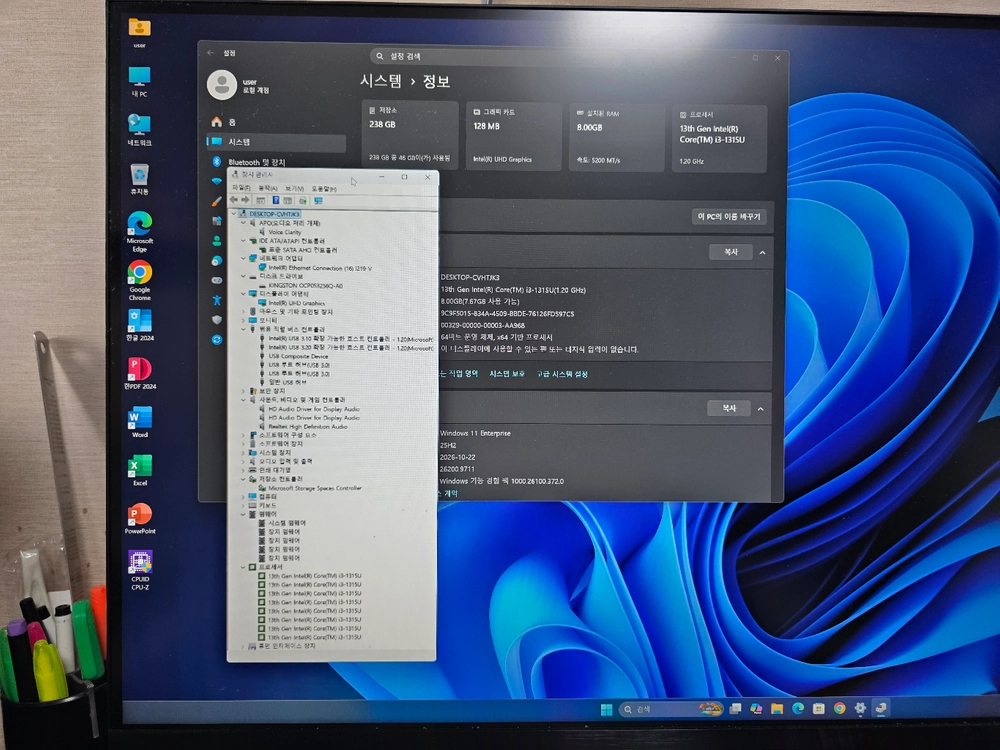
Task: Collapse 프로세서 node
Action: (x=243, y=566)
